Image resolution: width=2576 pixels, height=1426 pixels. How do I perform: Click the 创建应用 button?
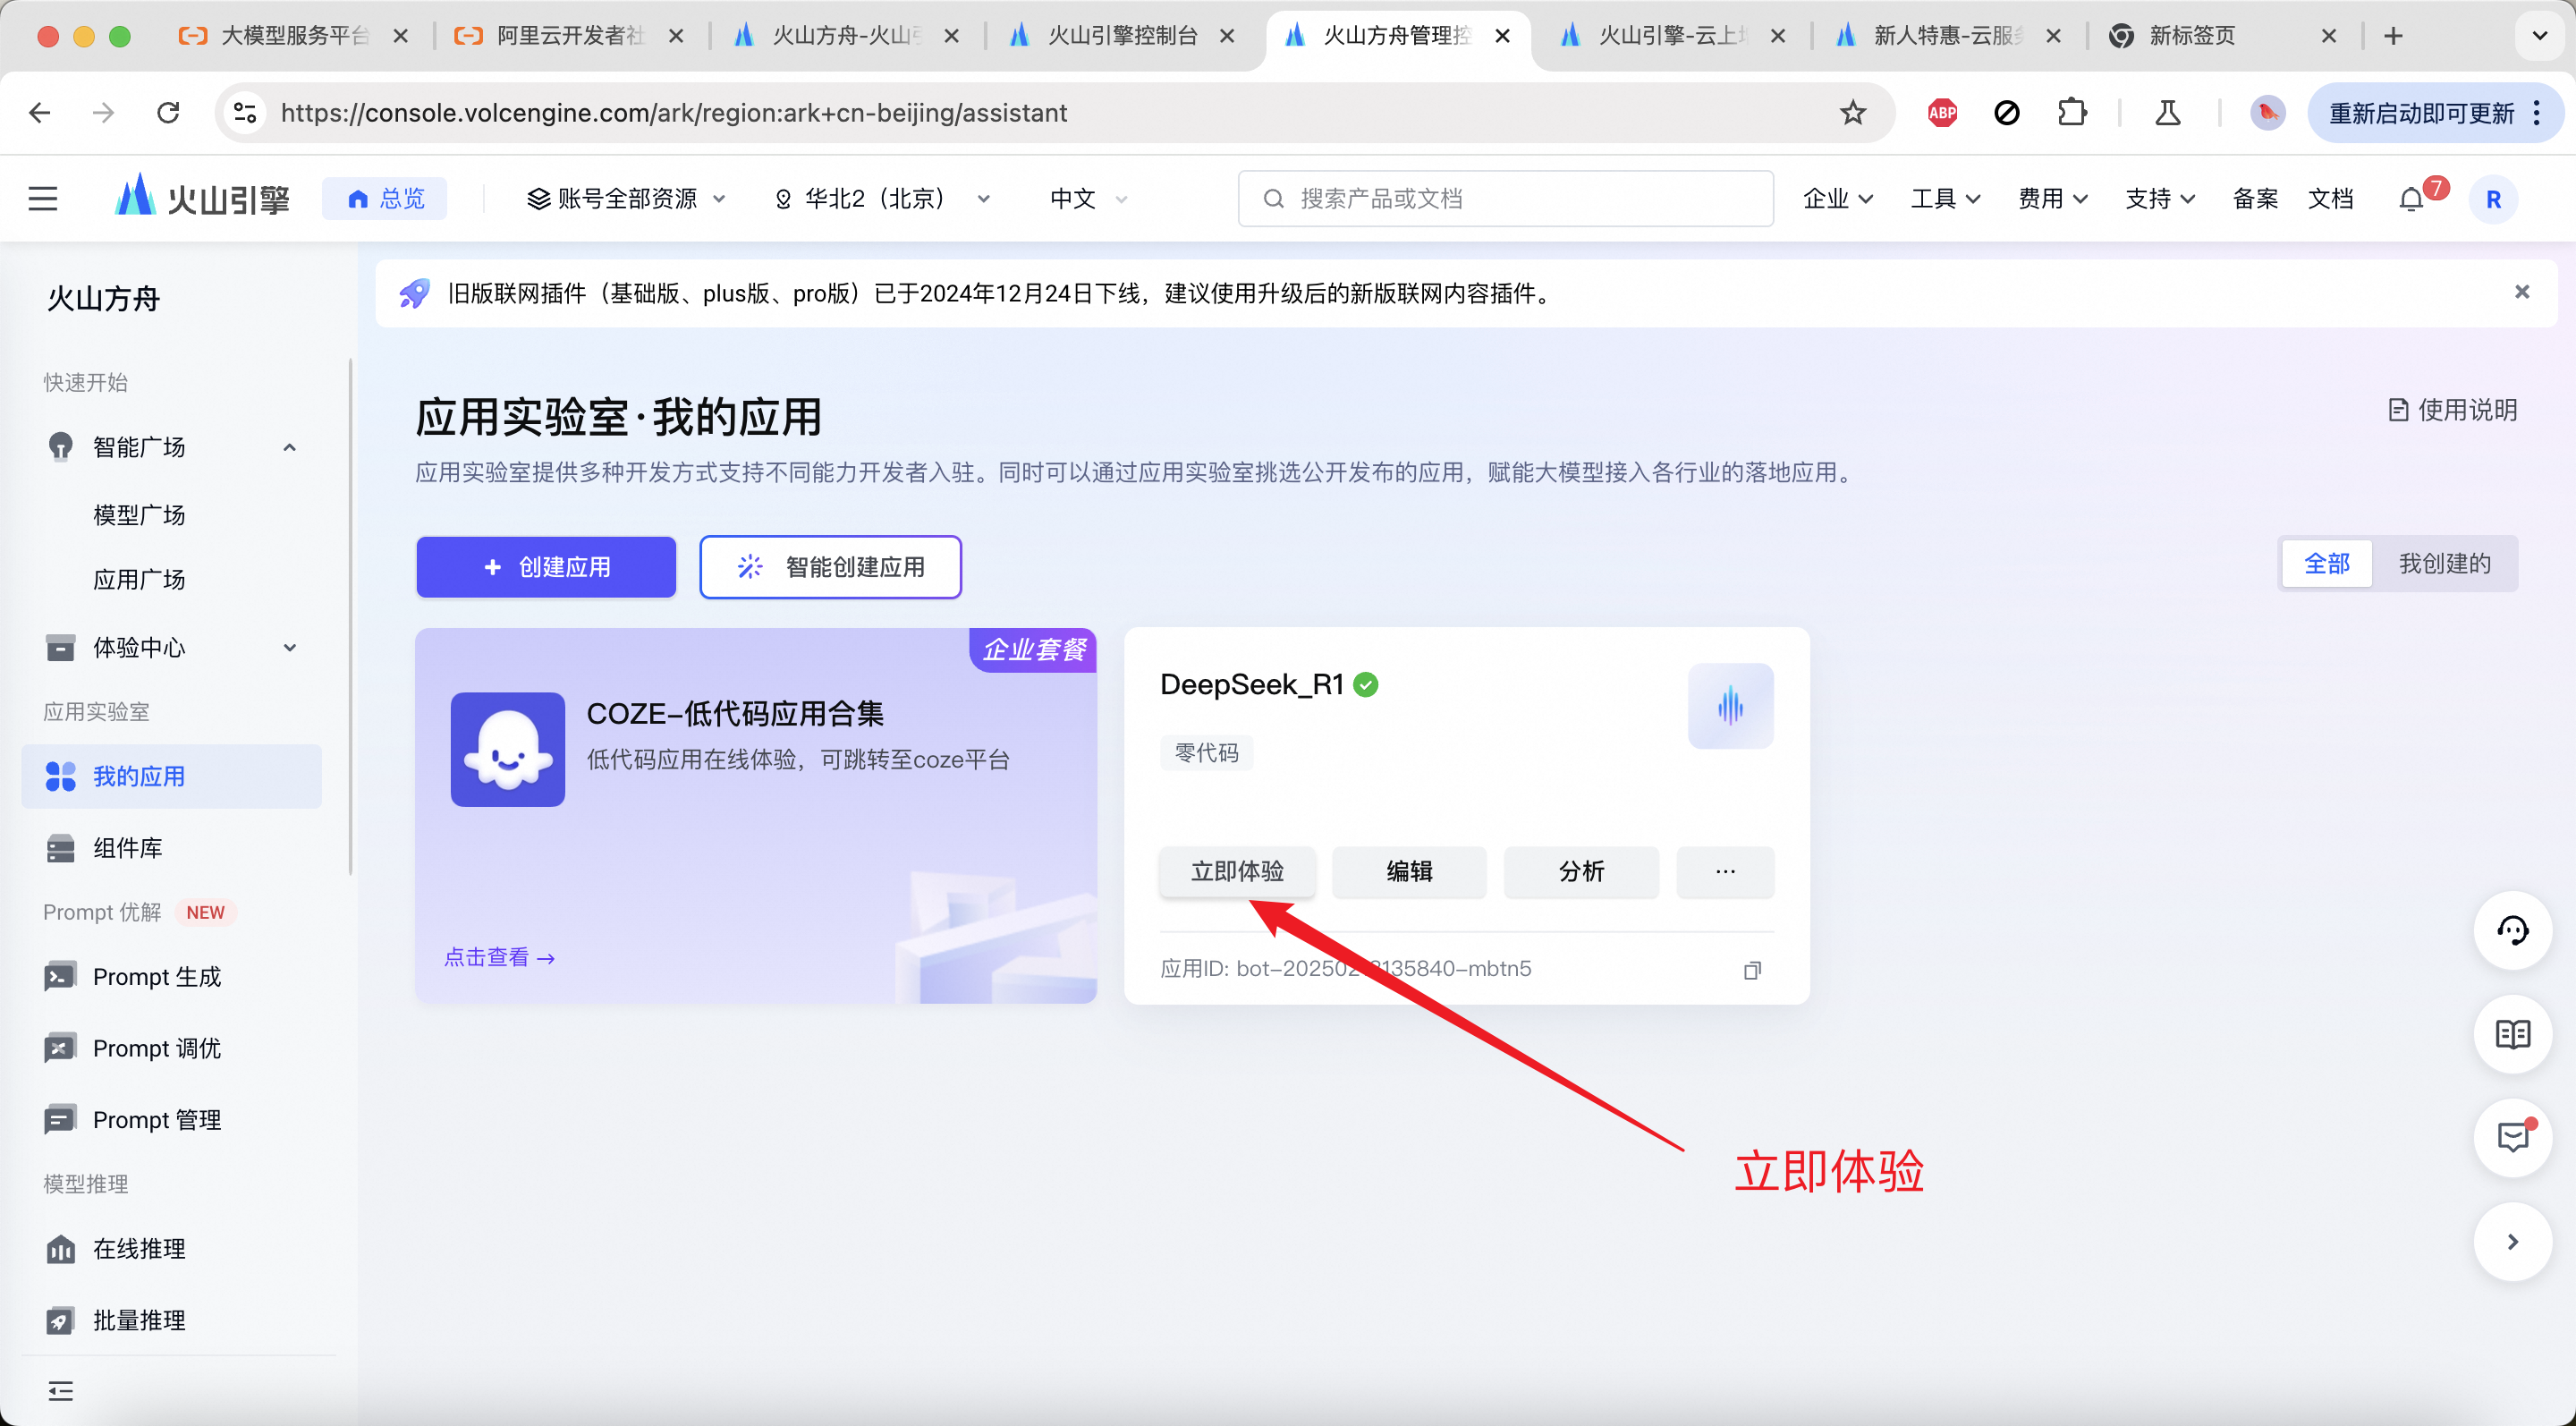coord(546,567)
